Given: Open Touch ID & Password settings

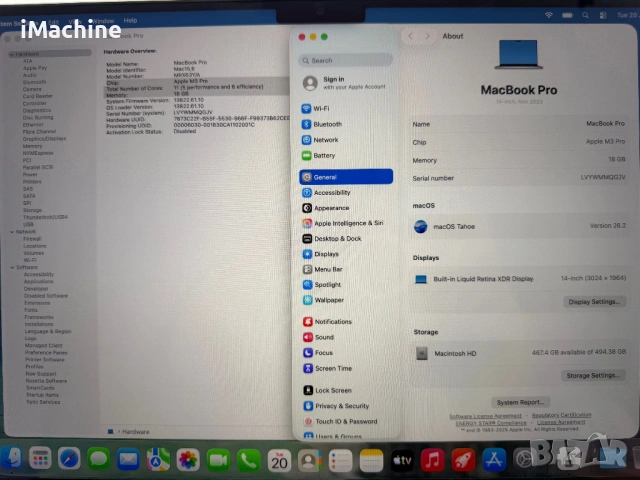Looking at the screenshot, I should coord(346,421).
